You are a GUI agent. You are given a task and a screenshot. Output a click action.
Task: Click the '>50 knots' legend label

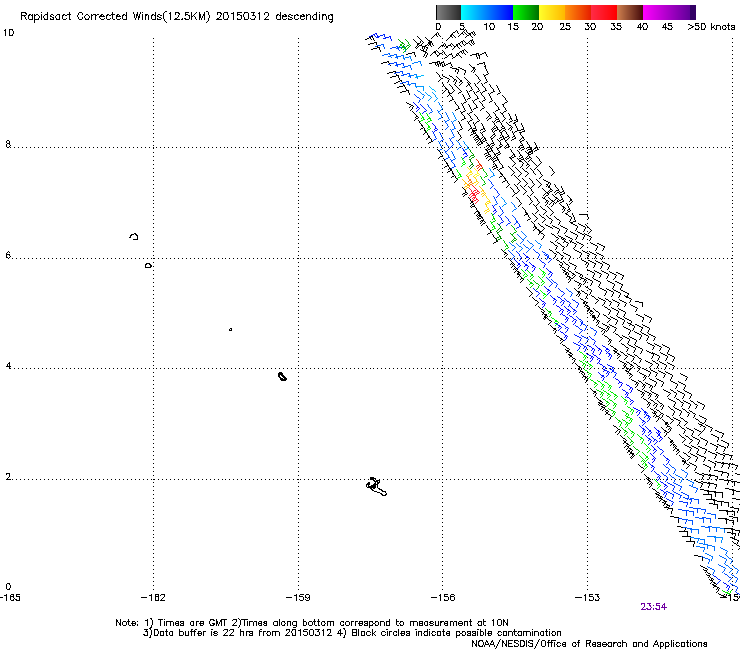click(711, 27)
